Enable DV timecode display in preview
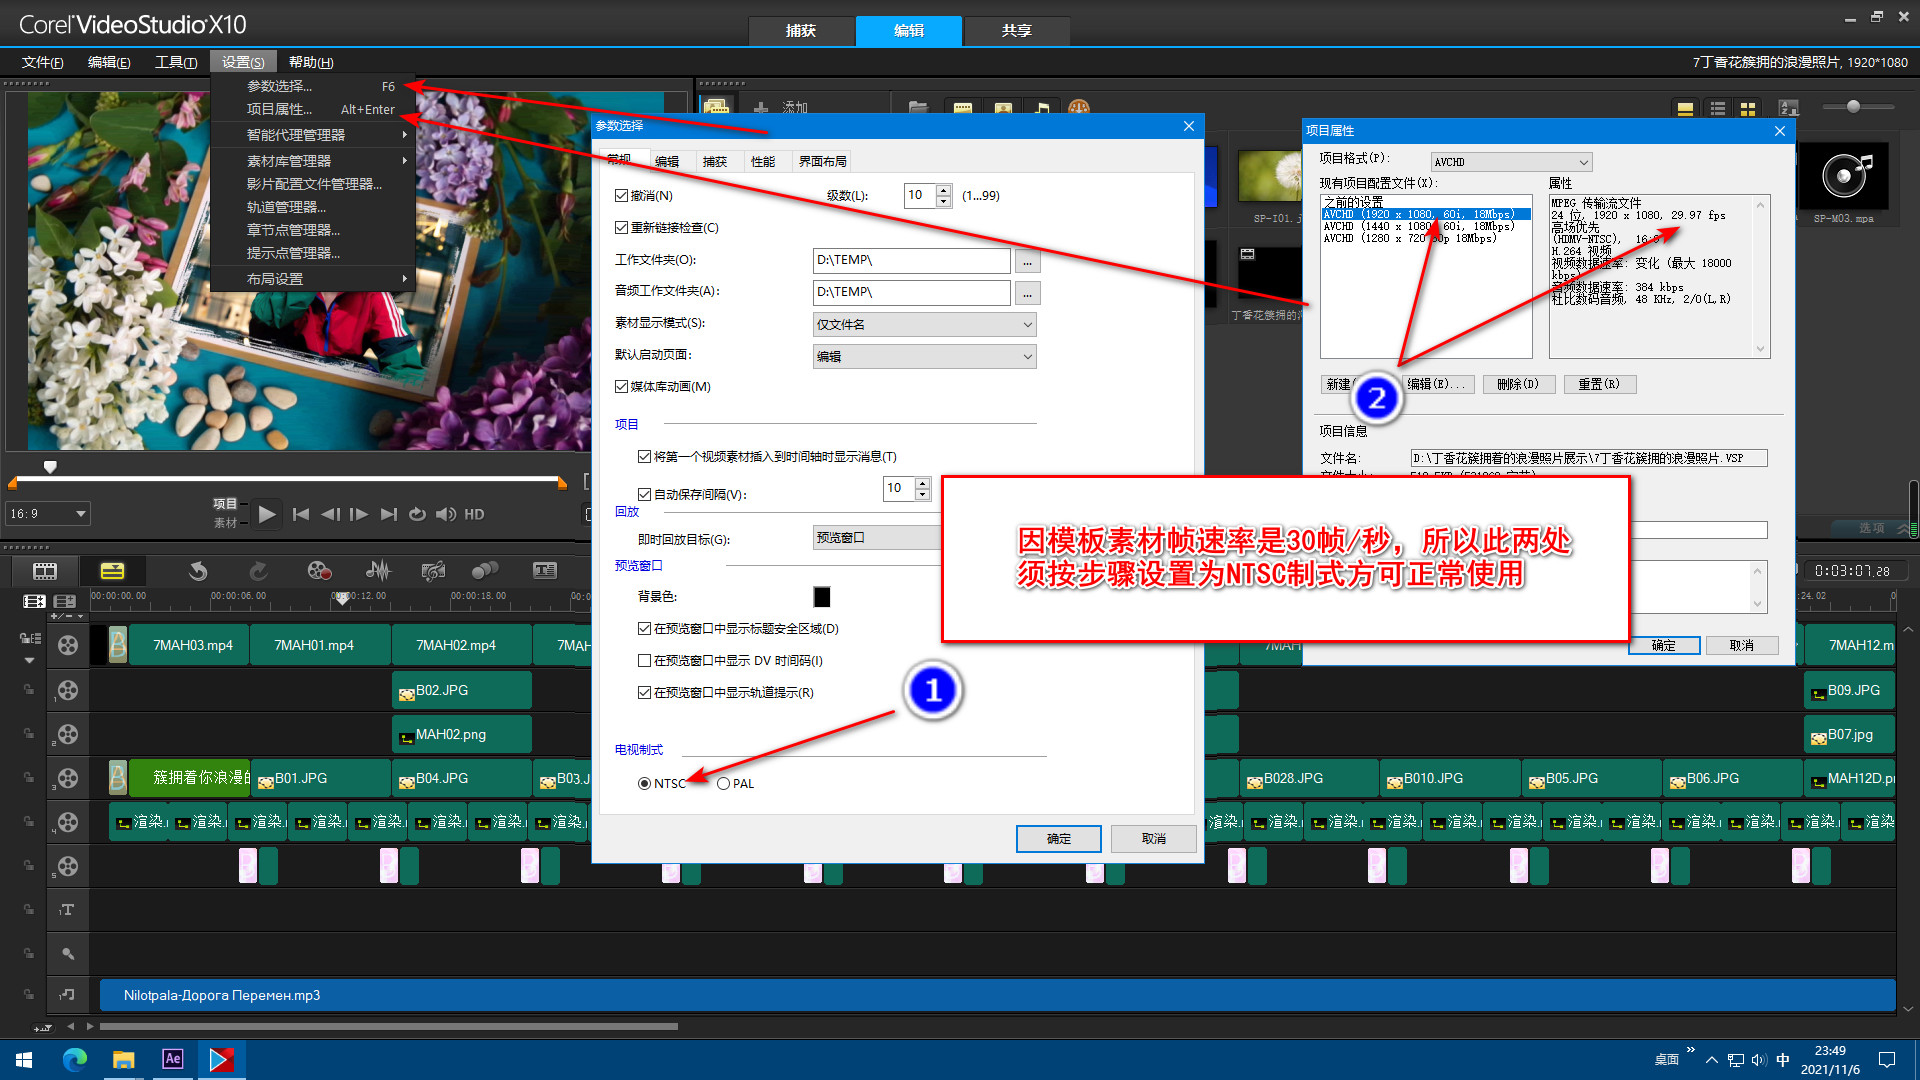The width and height of the screenshot is (1920, 1080). pos(644,661)
